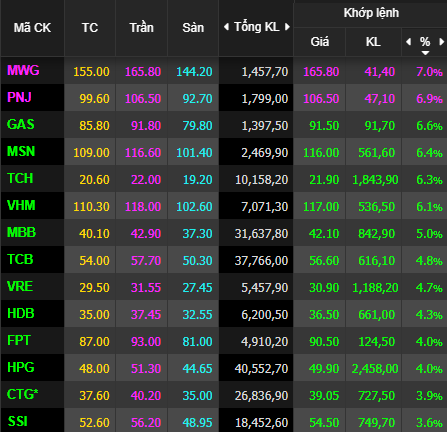The height and width of the screenshot is (432, 447).
Task: Open MWG stock symbol
Action: click(x=23, y=71)
